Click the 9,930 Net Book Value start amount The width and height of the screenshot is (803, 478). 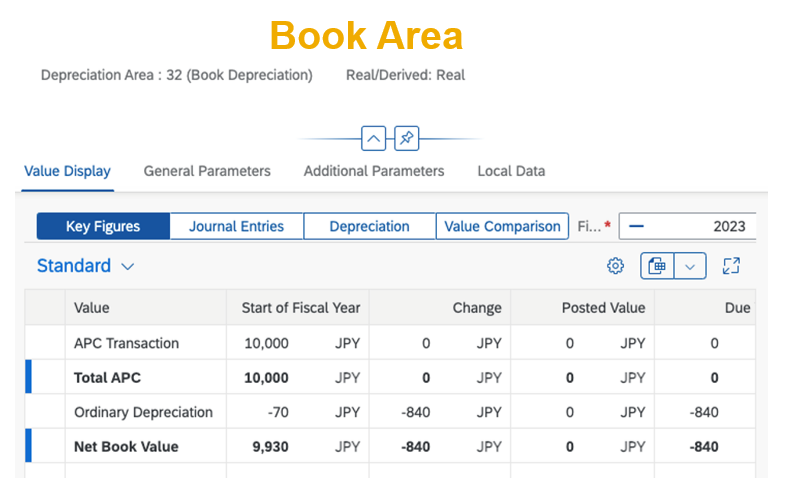(270, 447)
